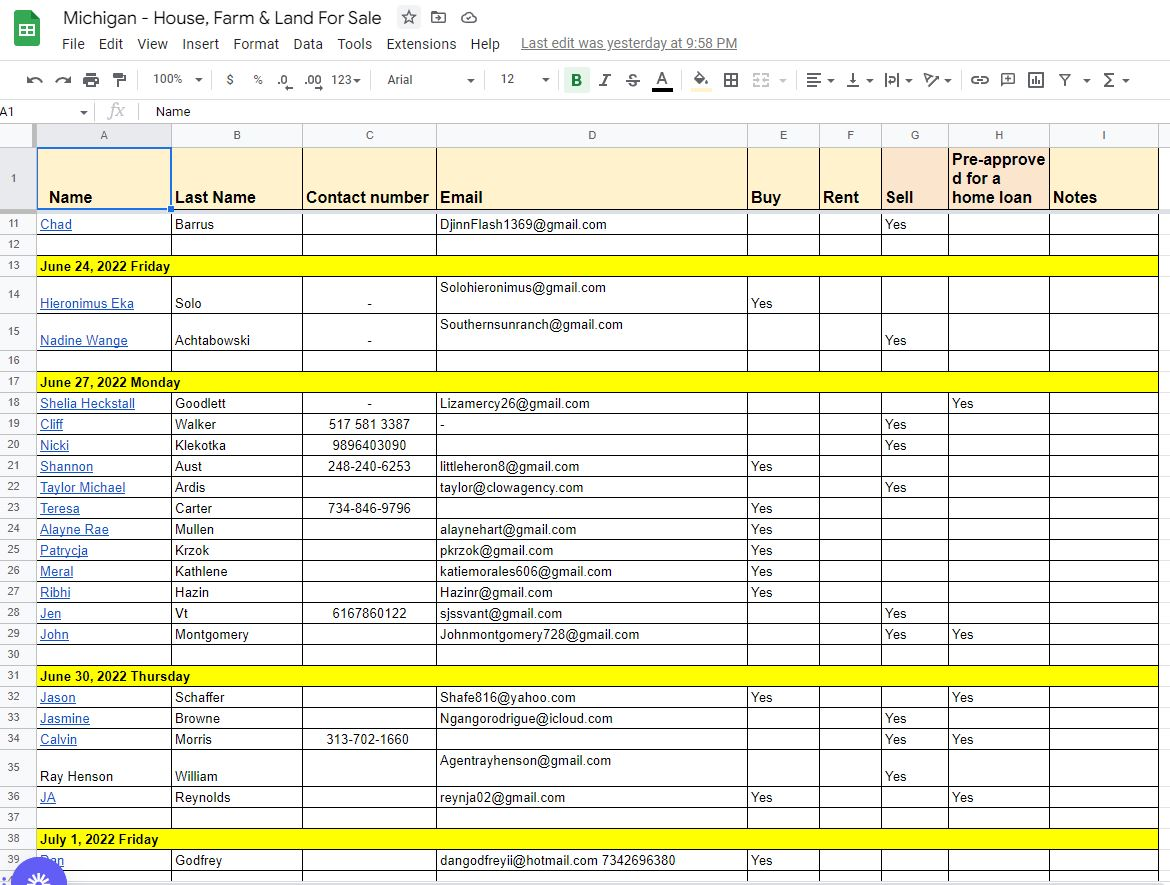Open text rotation dropdown

coord(937,80)
